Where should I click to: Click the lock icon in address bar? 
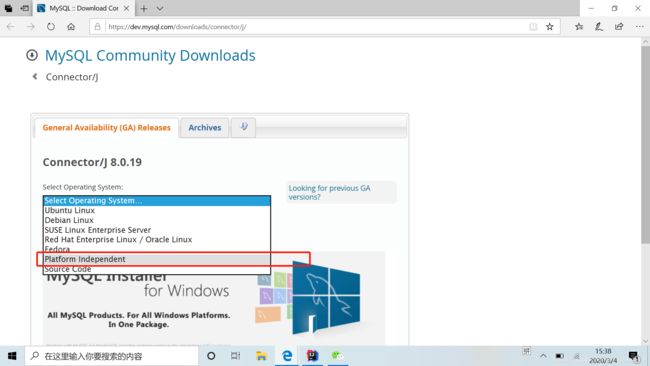click(x=97, y=27)
